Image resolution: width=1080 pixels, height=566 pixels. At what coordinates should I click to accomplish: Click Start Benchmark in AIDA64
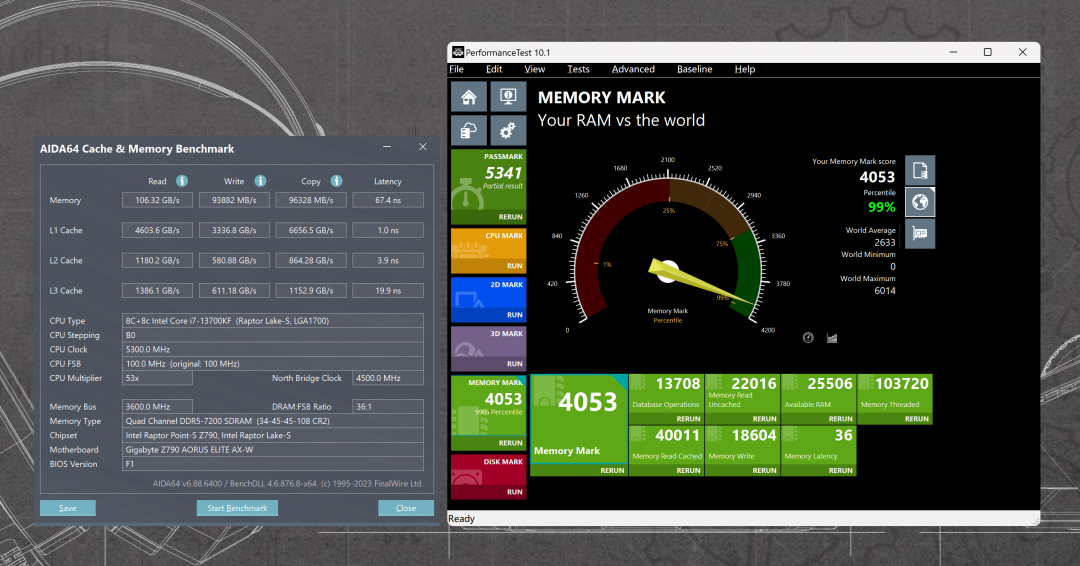point(237,508)
